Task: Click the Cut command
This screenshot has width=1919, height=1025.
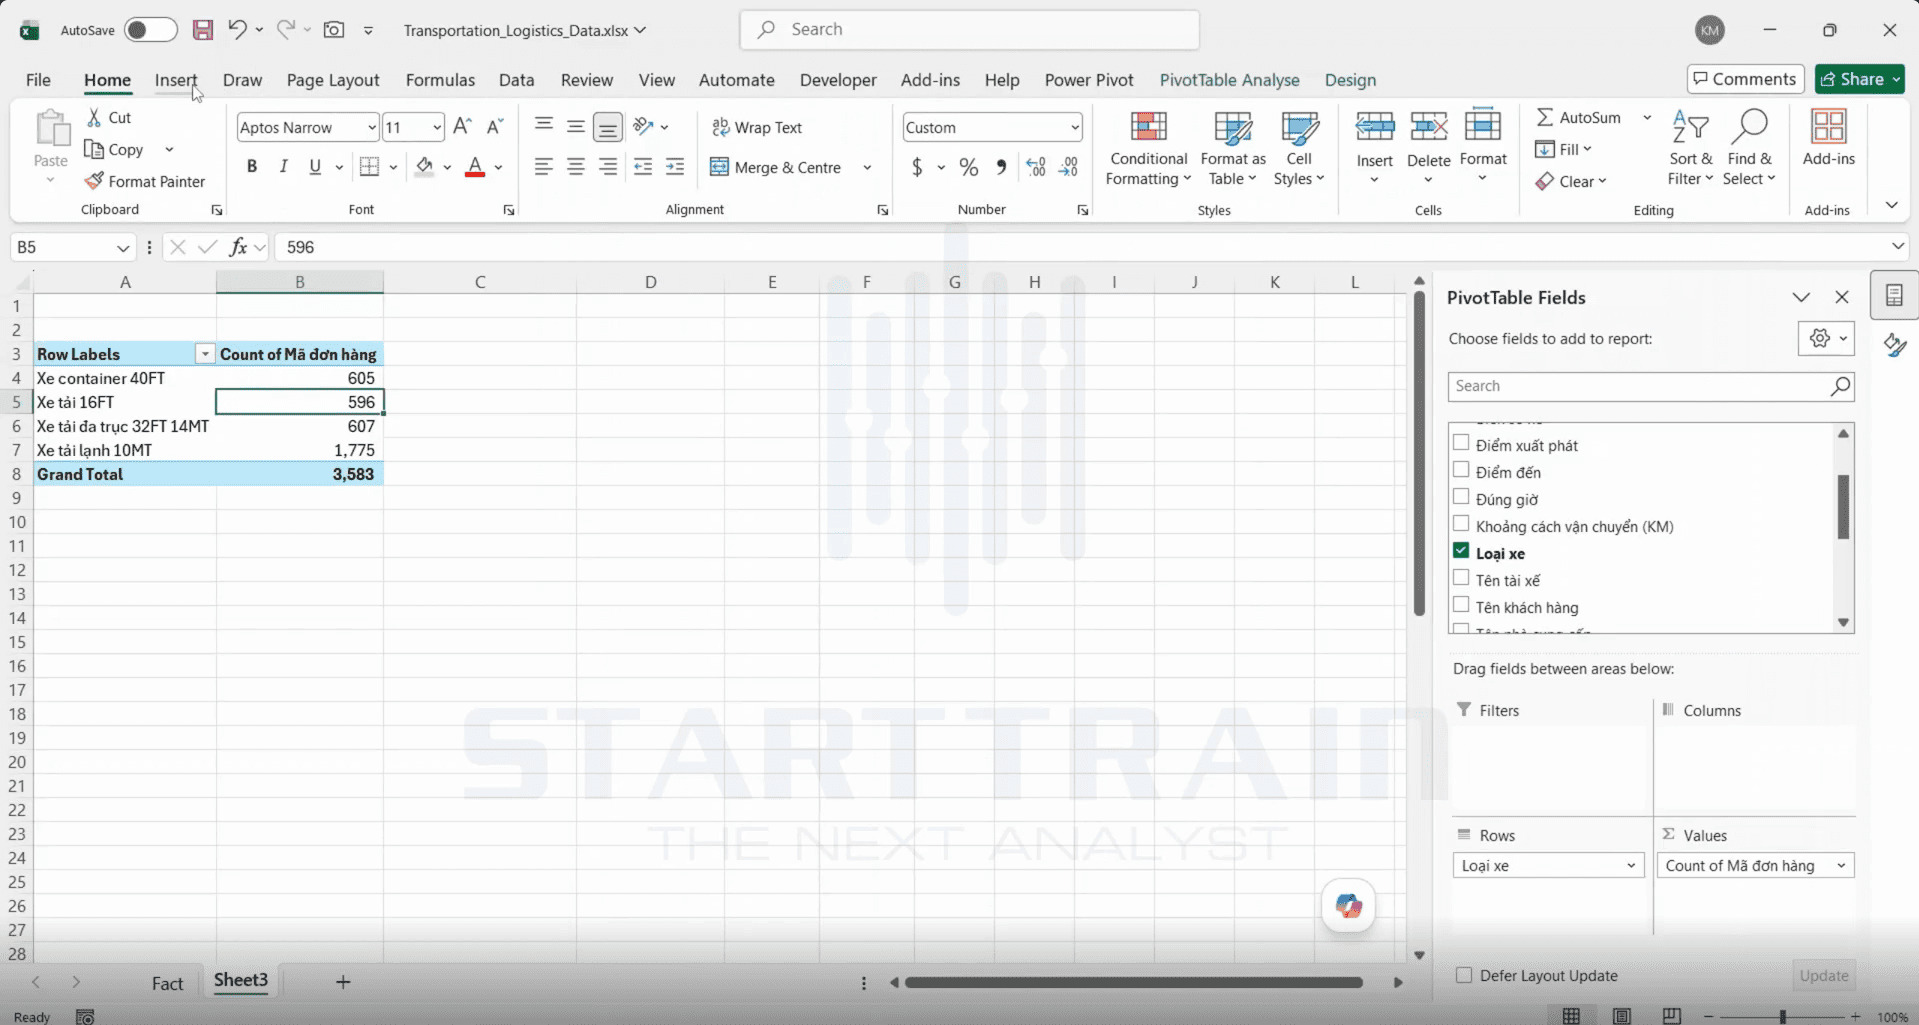Action: [x=109, y=117]
